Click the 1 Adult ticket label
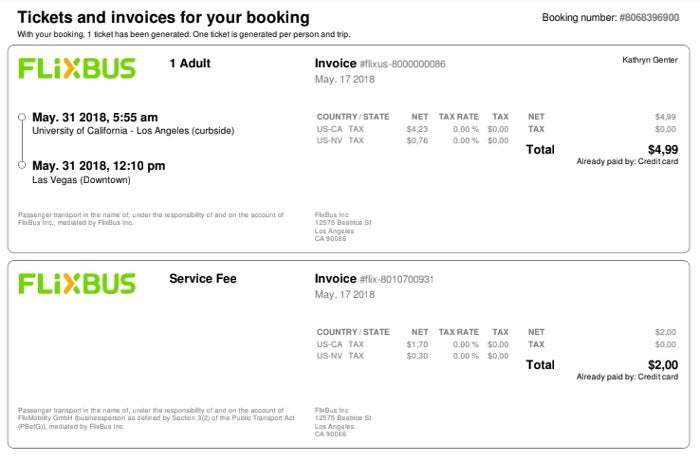The image size is (700, 461). (x=190, y=63)
